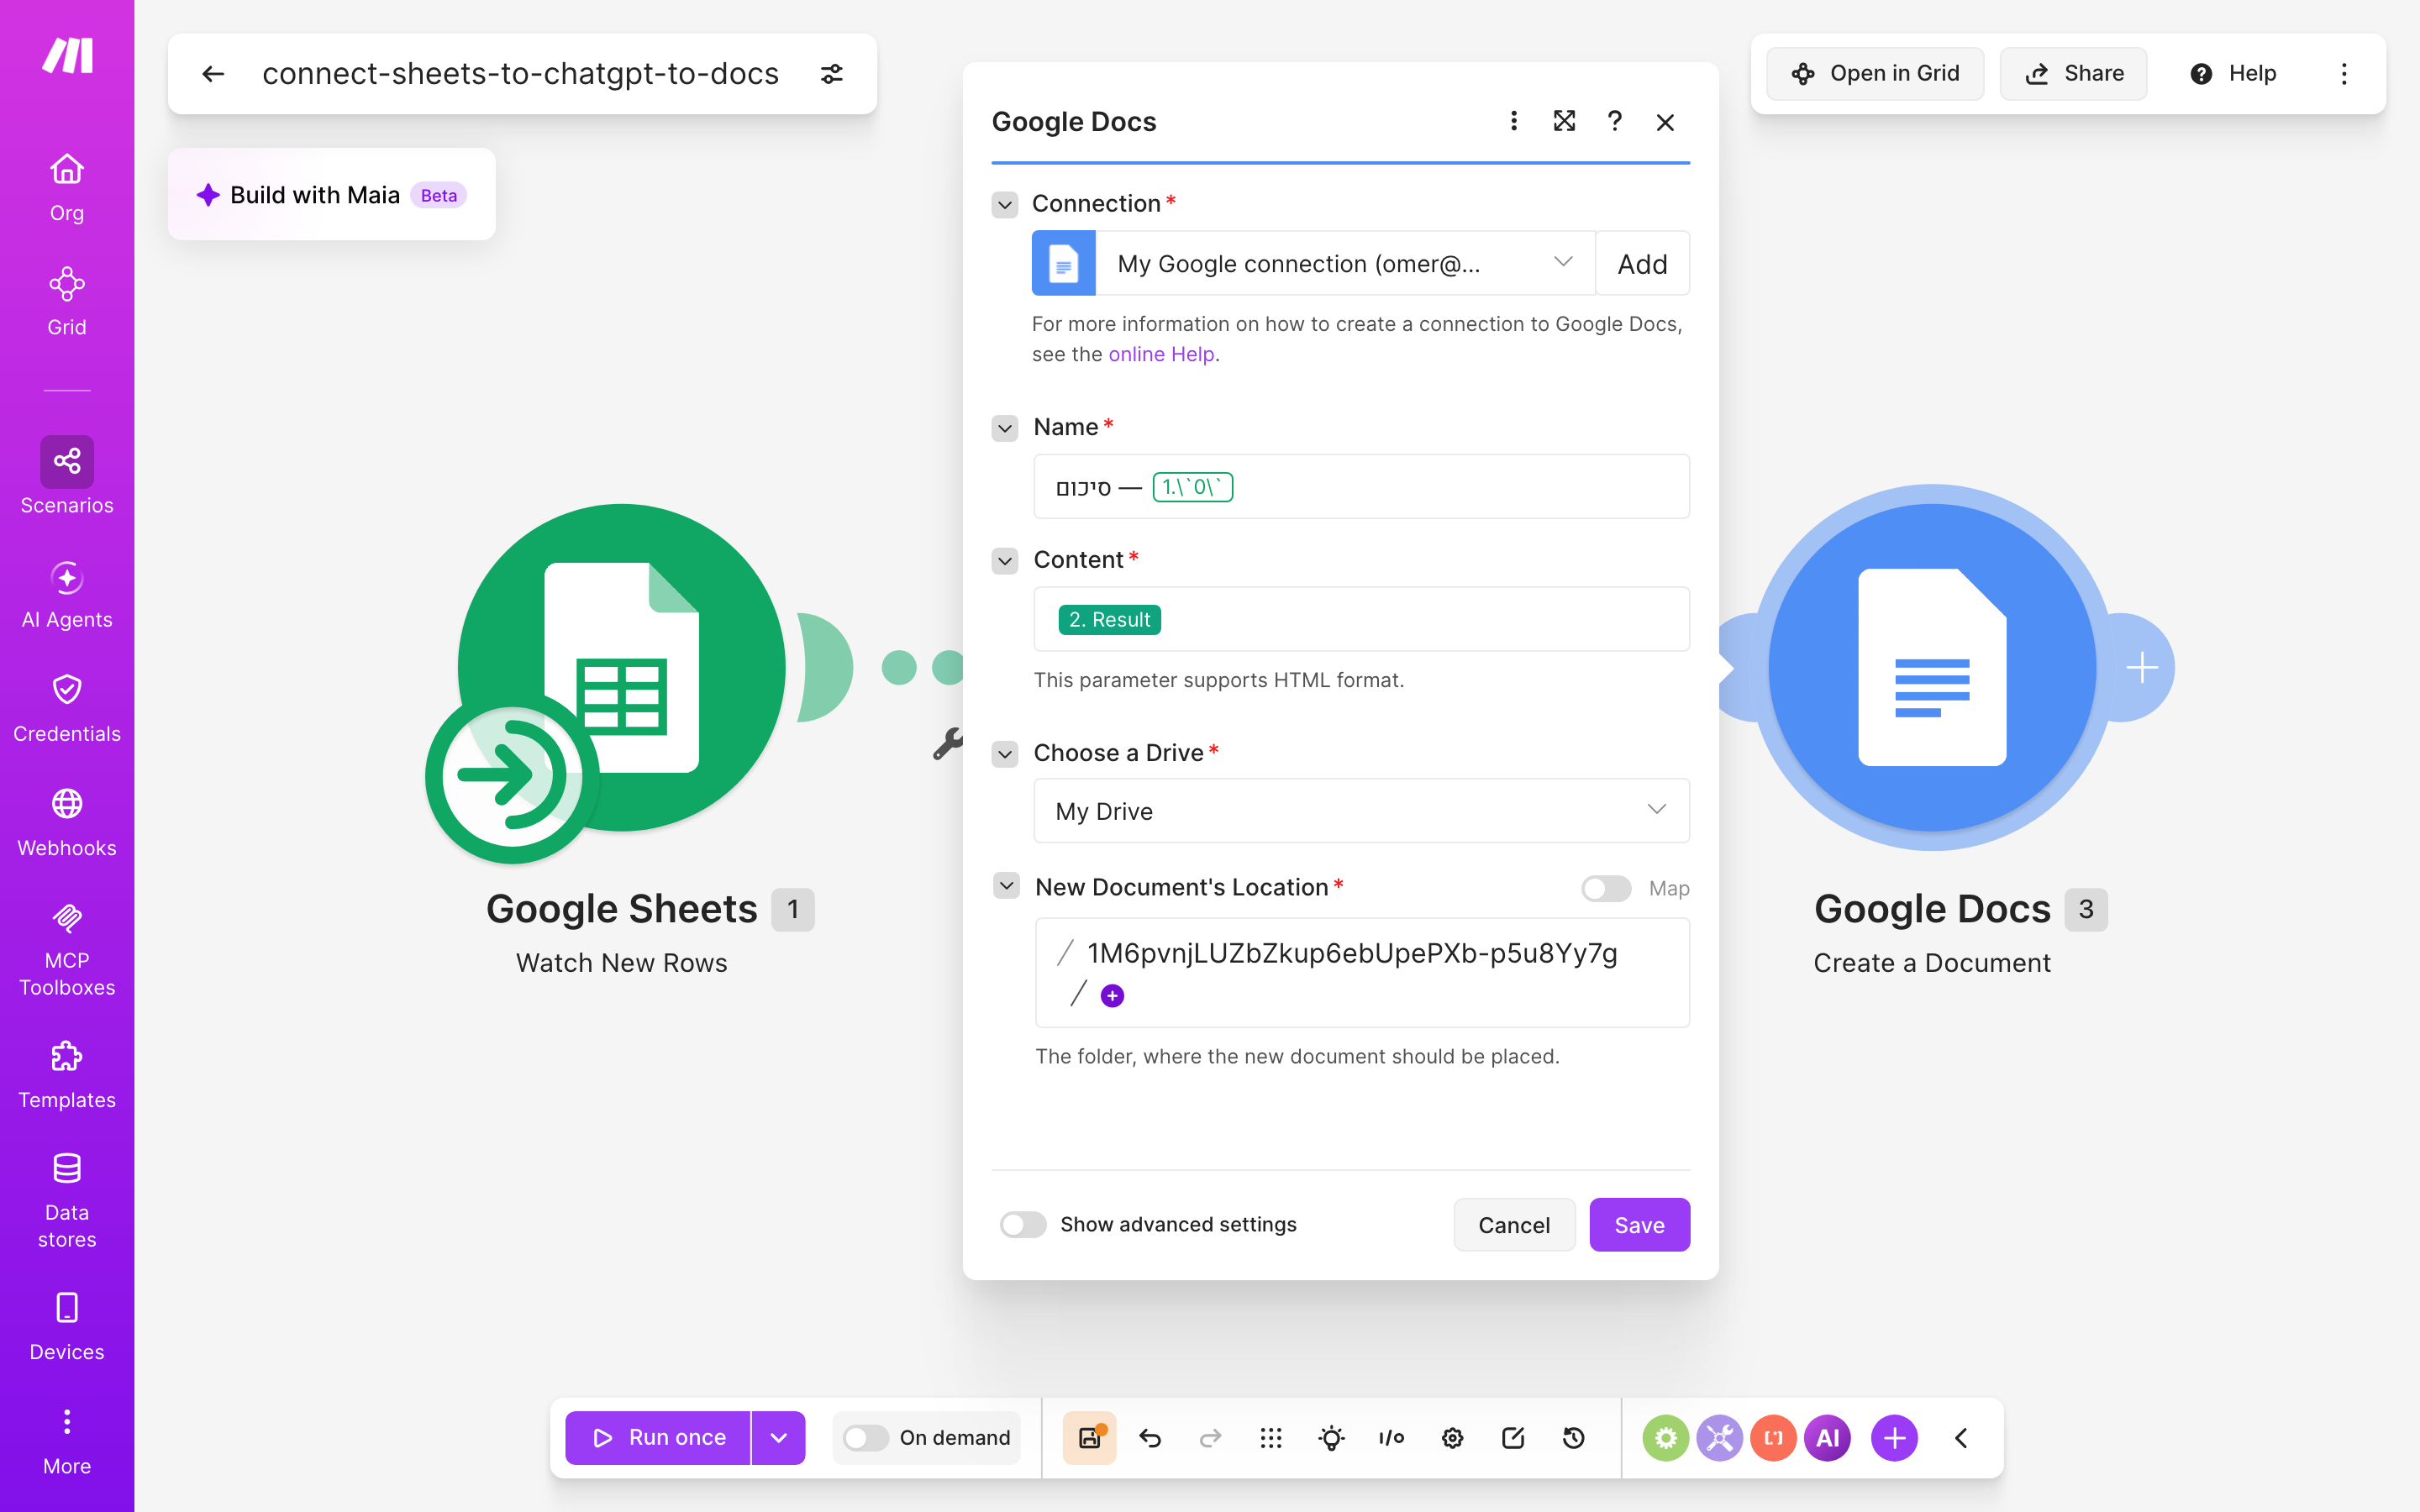Screen dimensions: 2420x1512
Task: Open the Google Docs panel help question mark
Action: pyautogui.click(x=1614, y=121)
